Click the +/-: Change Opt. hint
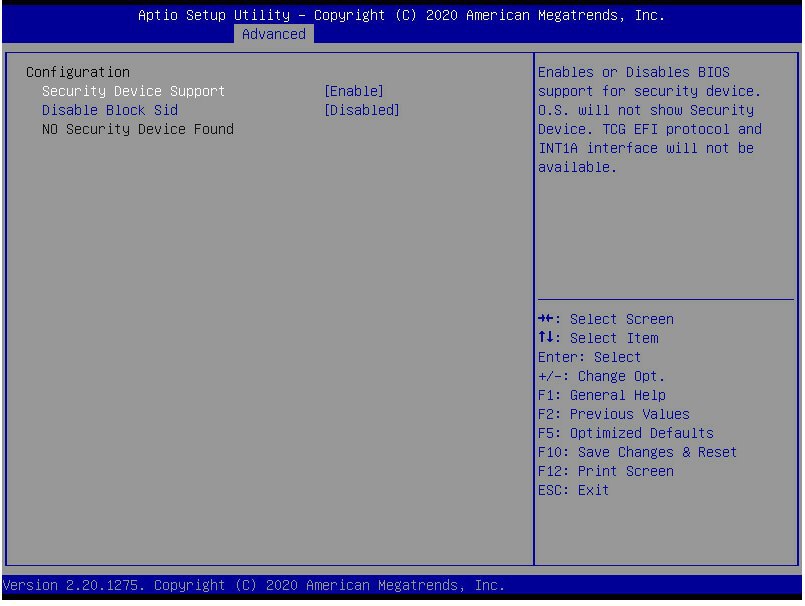The image size is (805, 606). click(x=601, y=376)
